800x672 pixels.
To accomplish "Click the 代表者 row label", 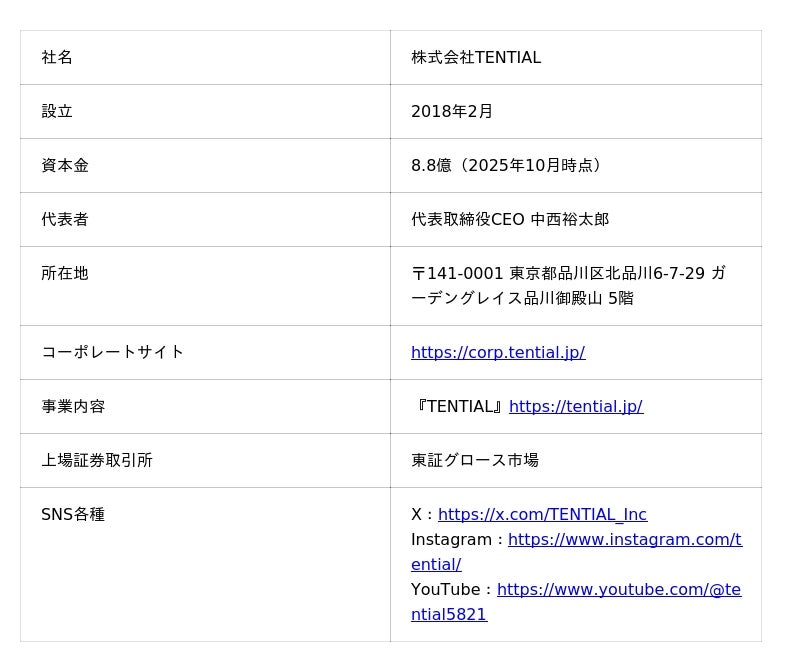I will tap(65, 220).
